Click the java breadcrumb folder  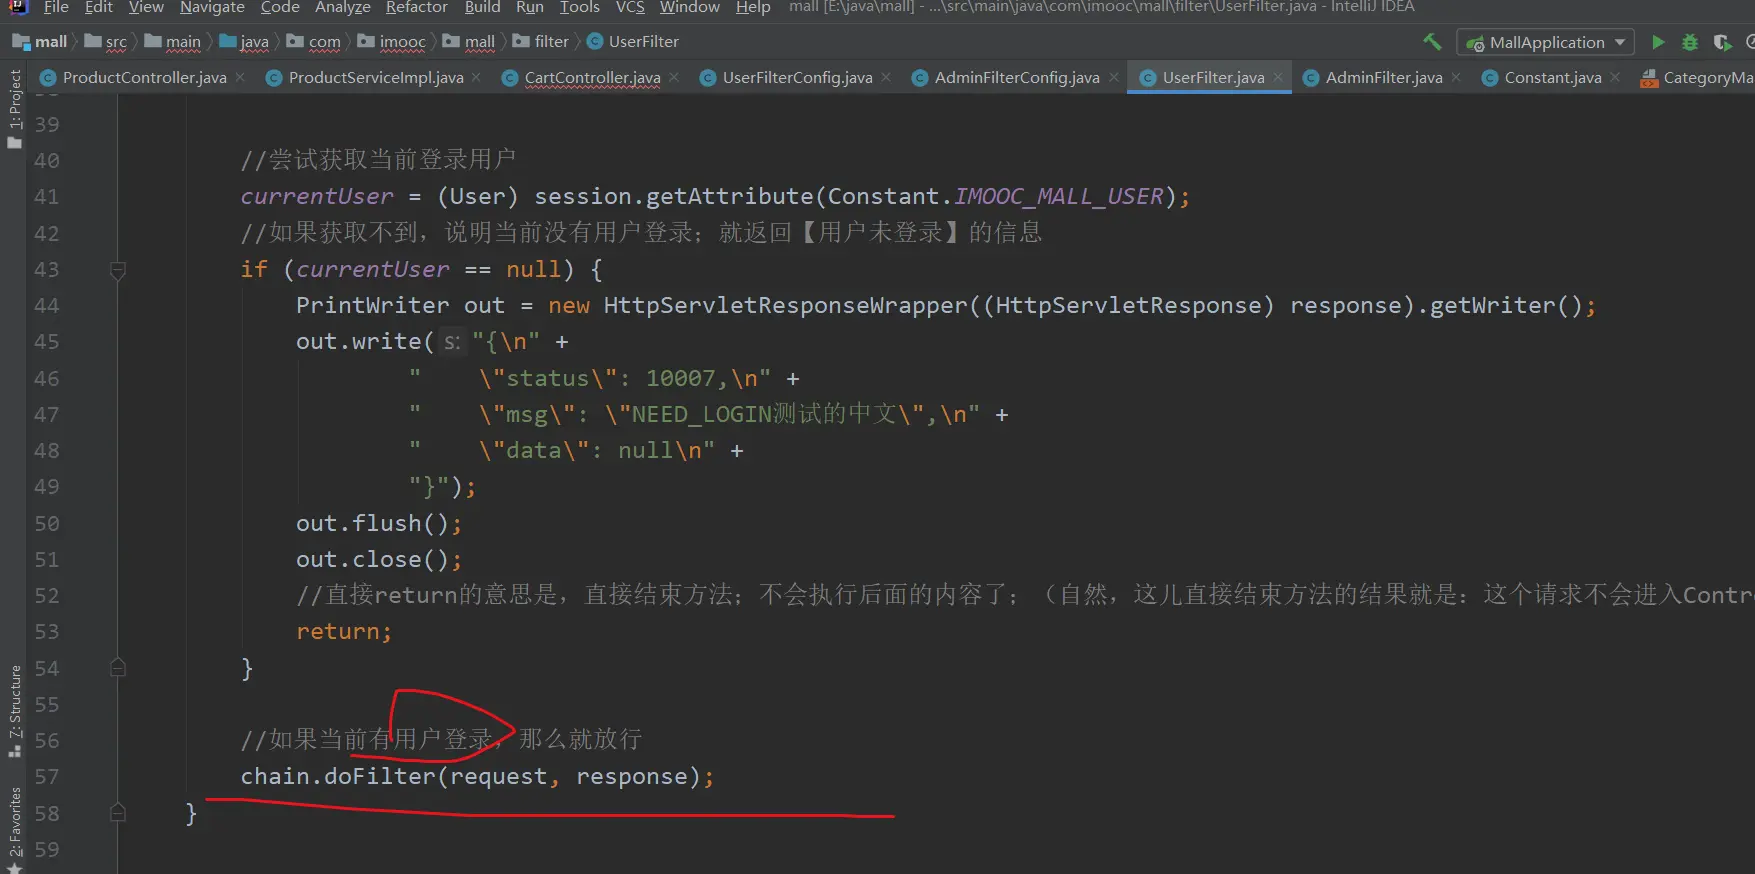(244, 42)
